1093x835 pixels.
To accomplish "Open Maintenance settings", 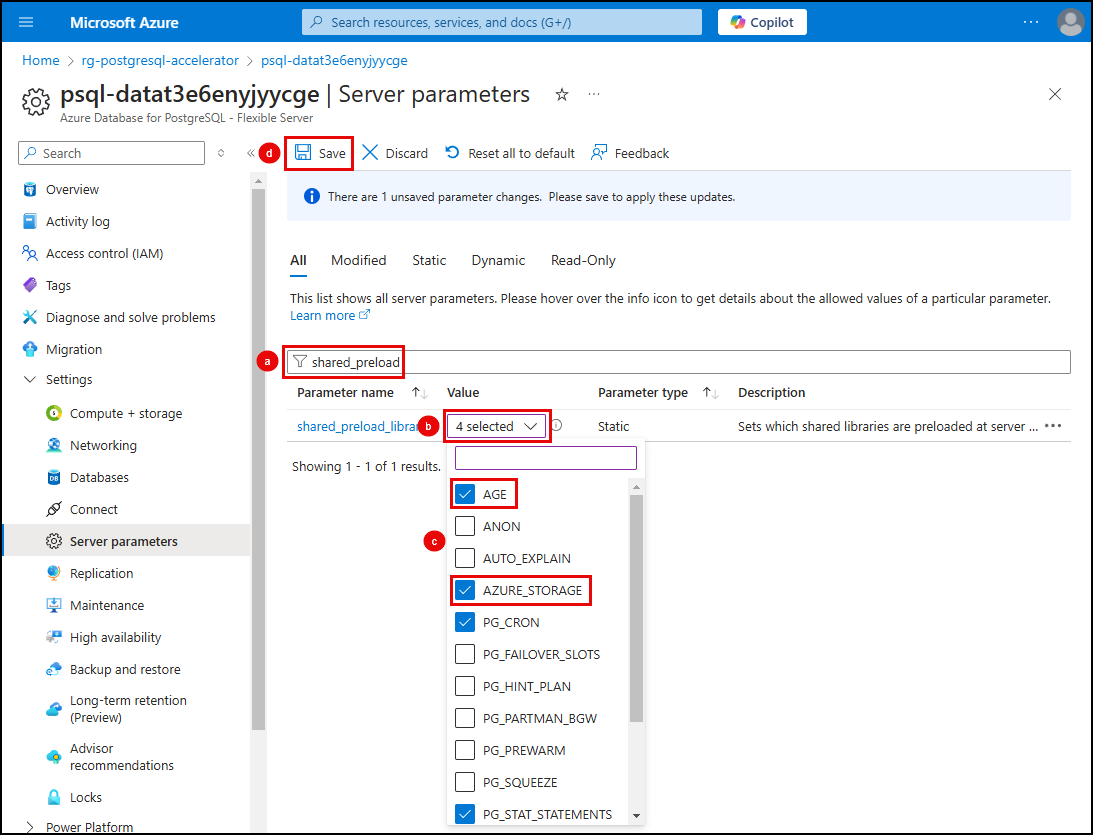I will tap(107, 606).
